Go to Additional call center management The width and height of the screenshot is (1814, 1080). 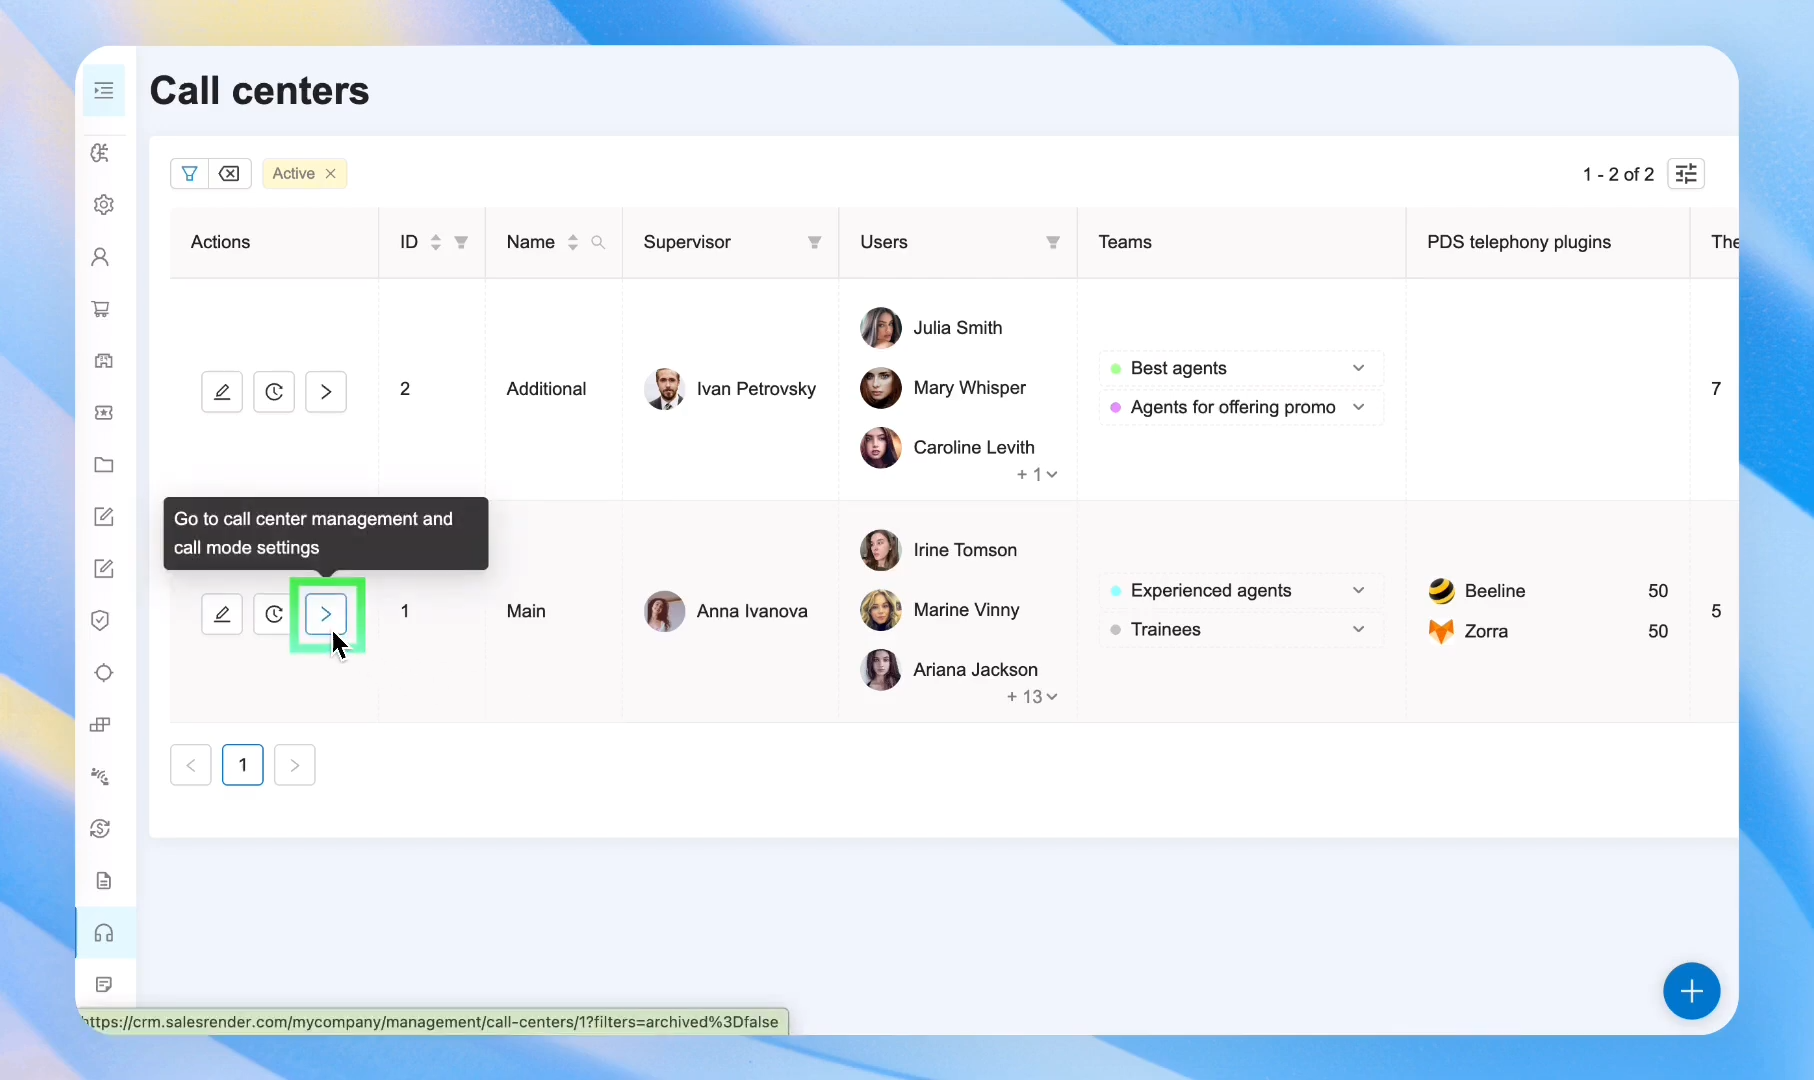(x=326, y=392)
